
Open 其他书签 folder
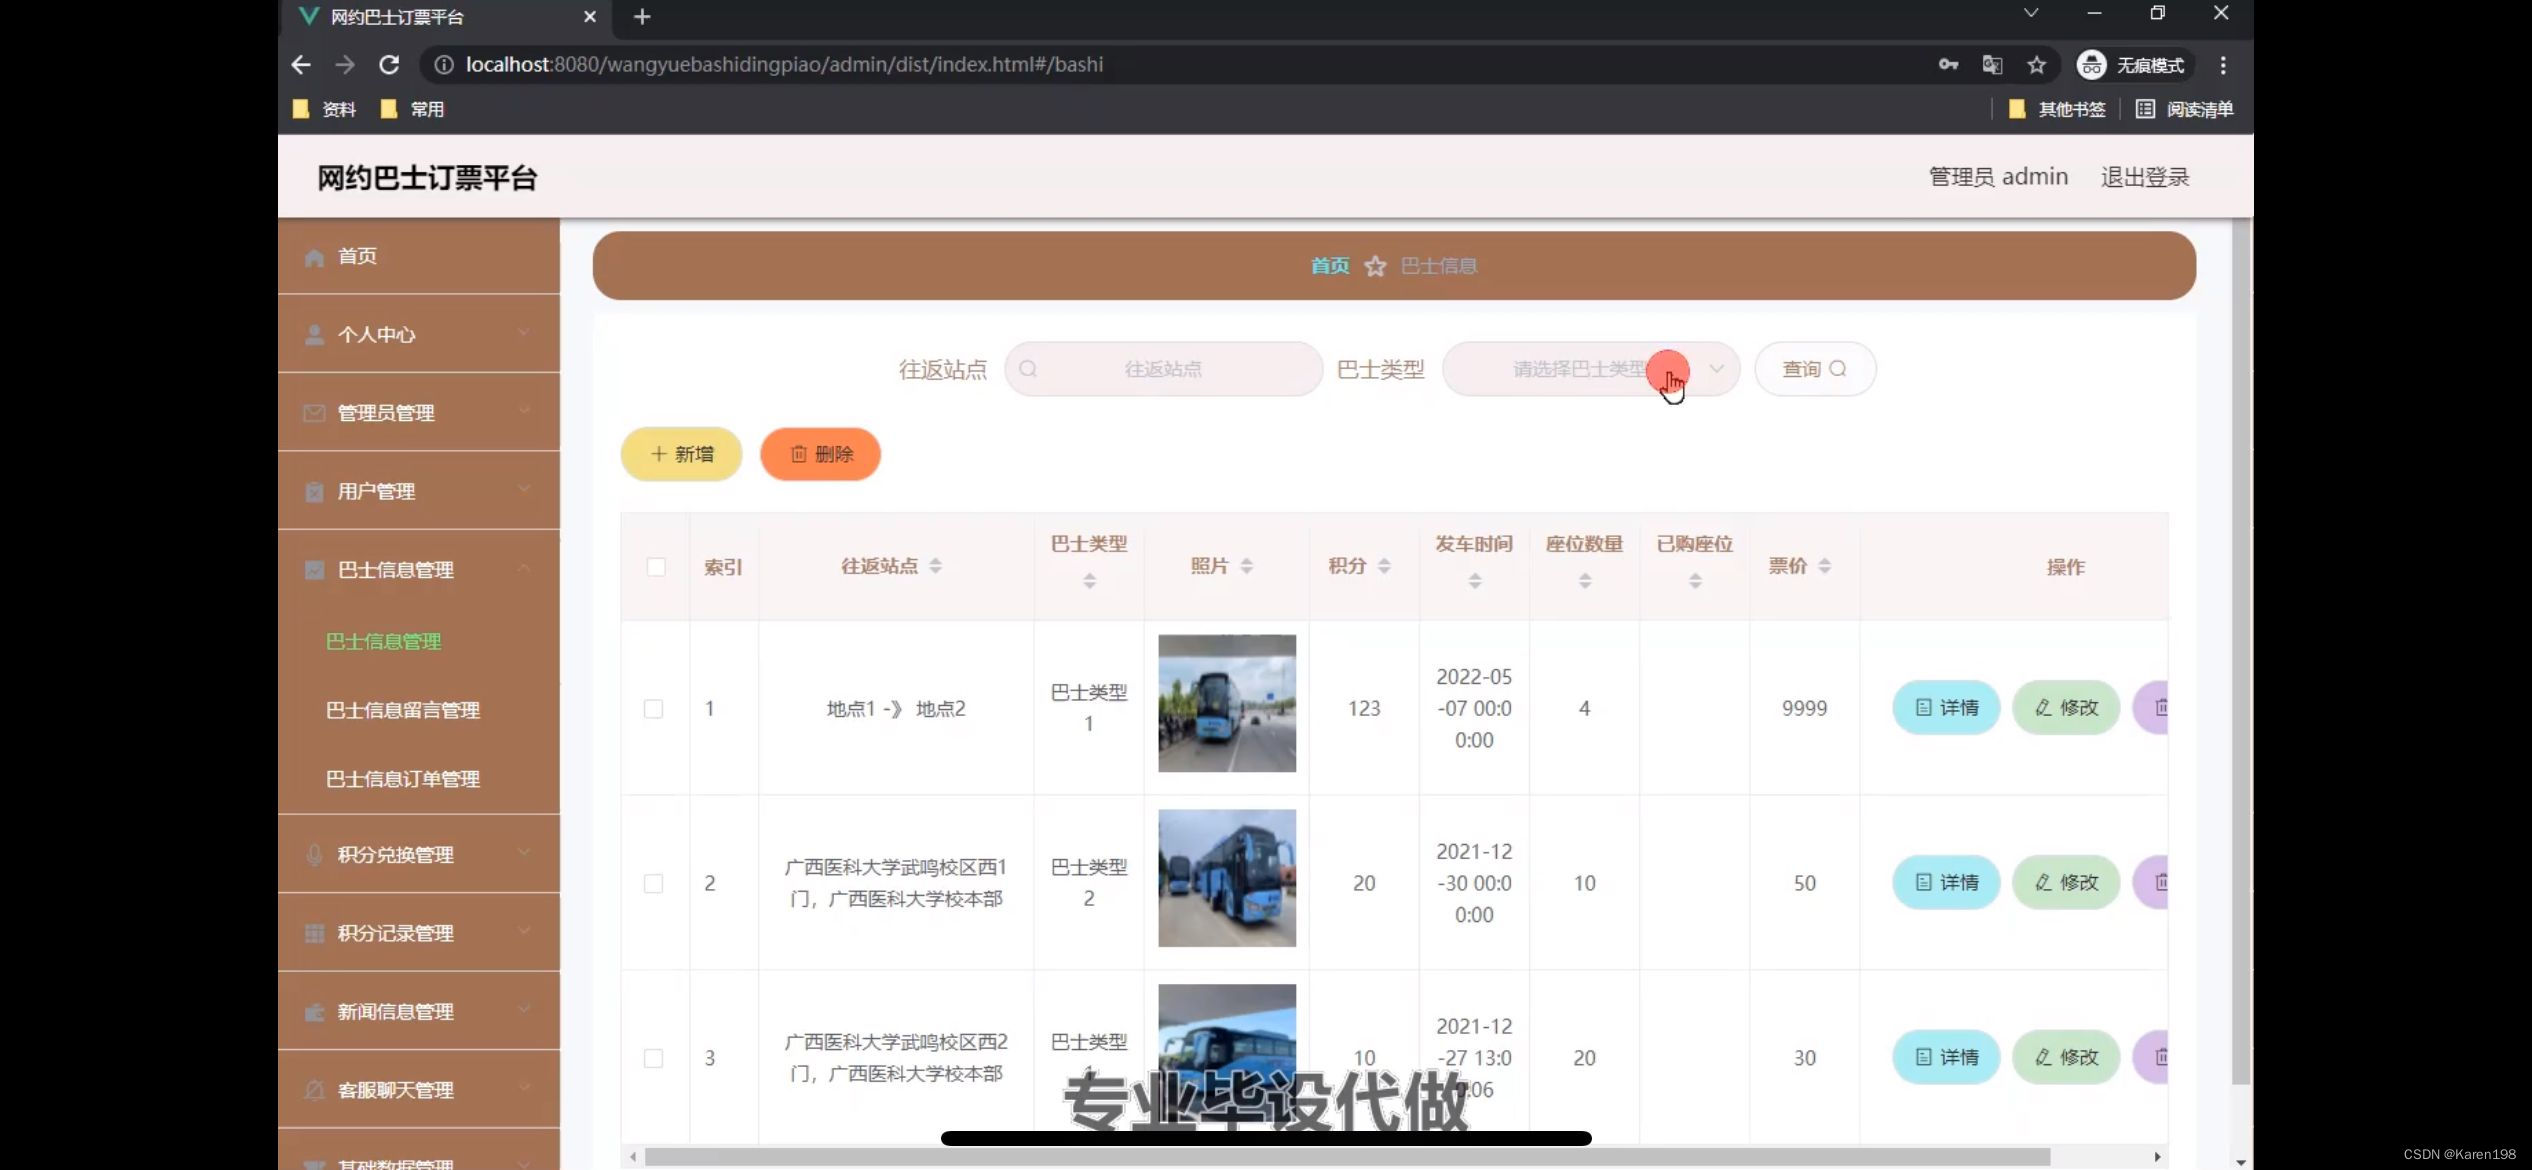2057,109
